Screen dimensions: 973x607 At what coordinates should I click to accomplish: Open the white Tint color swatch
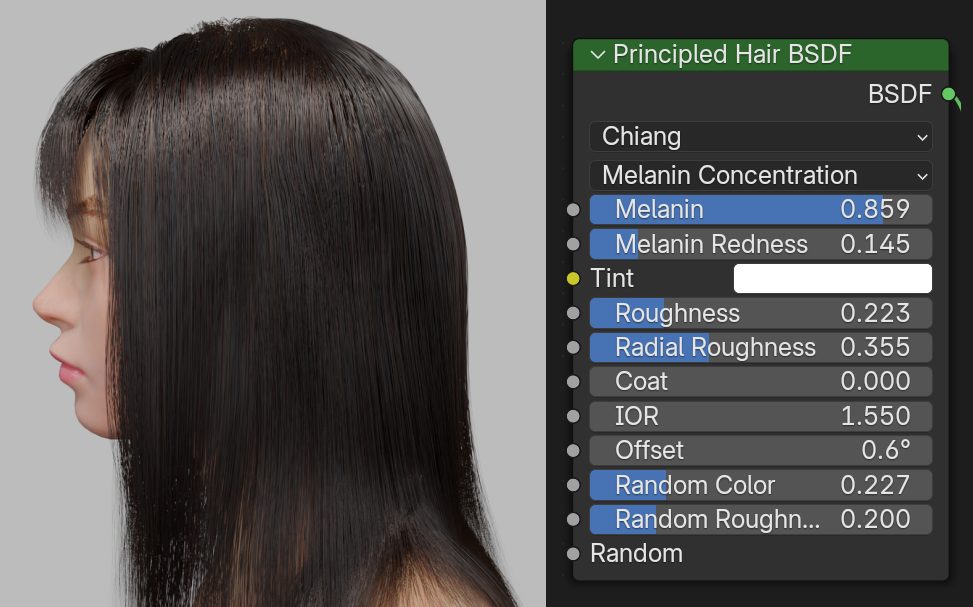[x=832, y=279]
